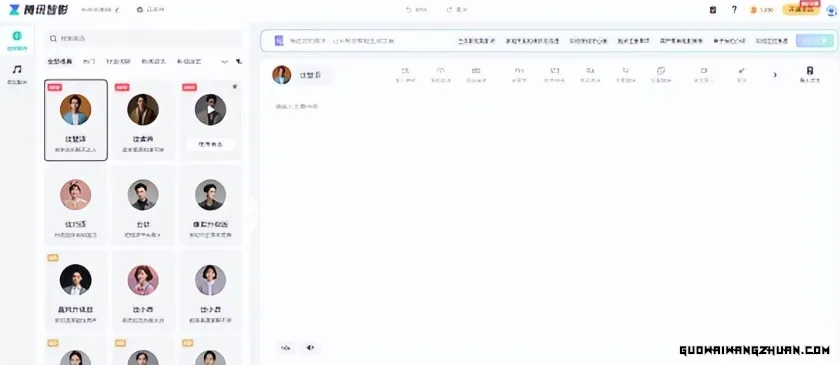
Task: Click the gold coin balance icon
Action: tap(753, 10)
